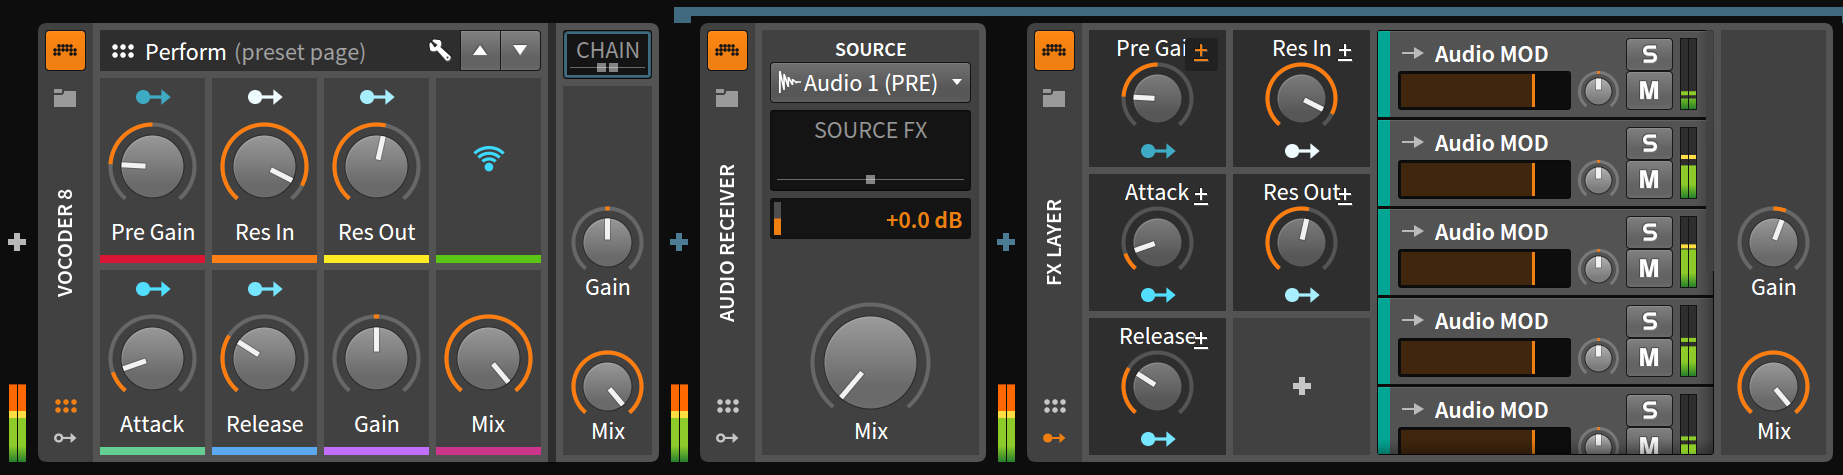The width and height of the screenshot is (1843, 475).
Task: Click the FX Layer modulator routing icon
Action: [x=1054, y=438]
